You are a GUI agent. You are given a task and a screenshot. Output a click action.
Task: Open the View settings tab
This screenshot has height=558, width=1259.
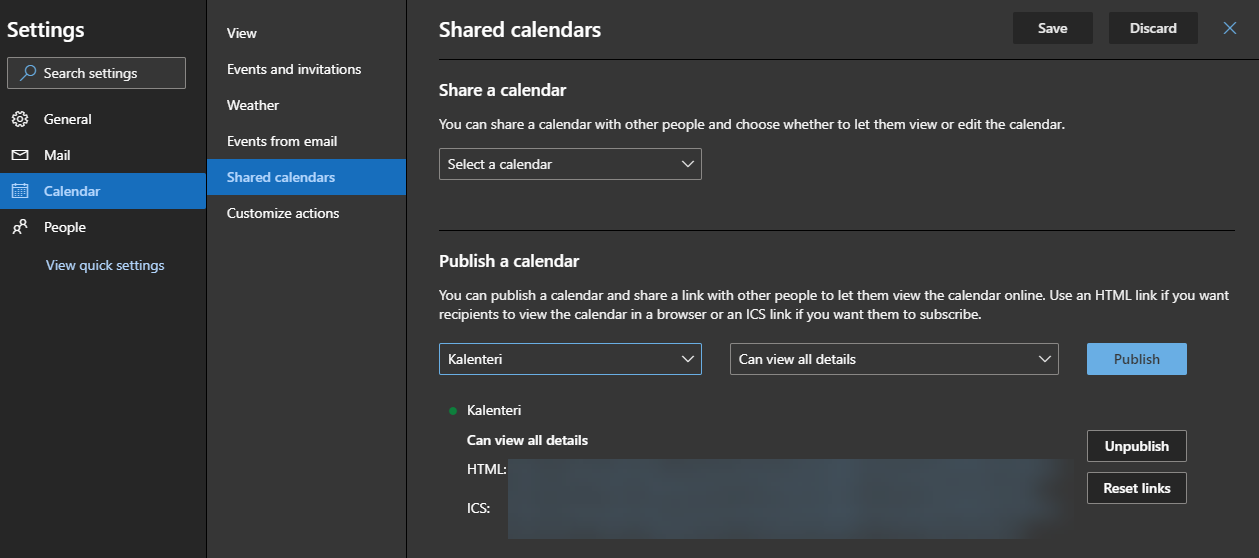click(242, 33)
